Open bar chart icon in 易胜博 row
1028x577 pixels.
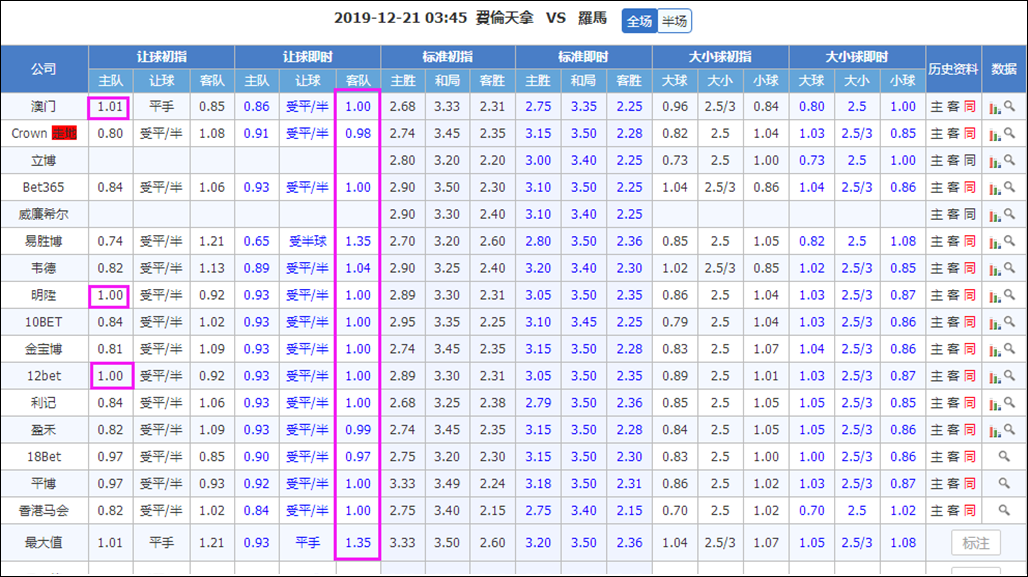(995, 241)
